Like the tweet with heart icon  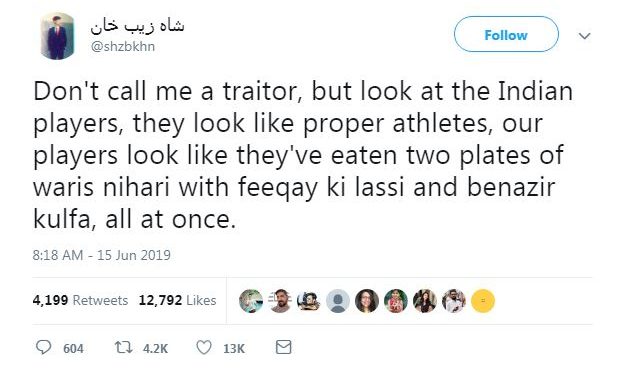[204, 347]
